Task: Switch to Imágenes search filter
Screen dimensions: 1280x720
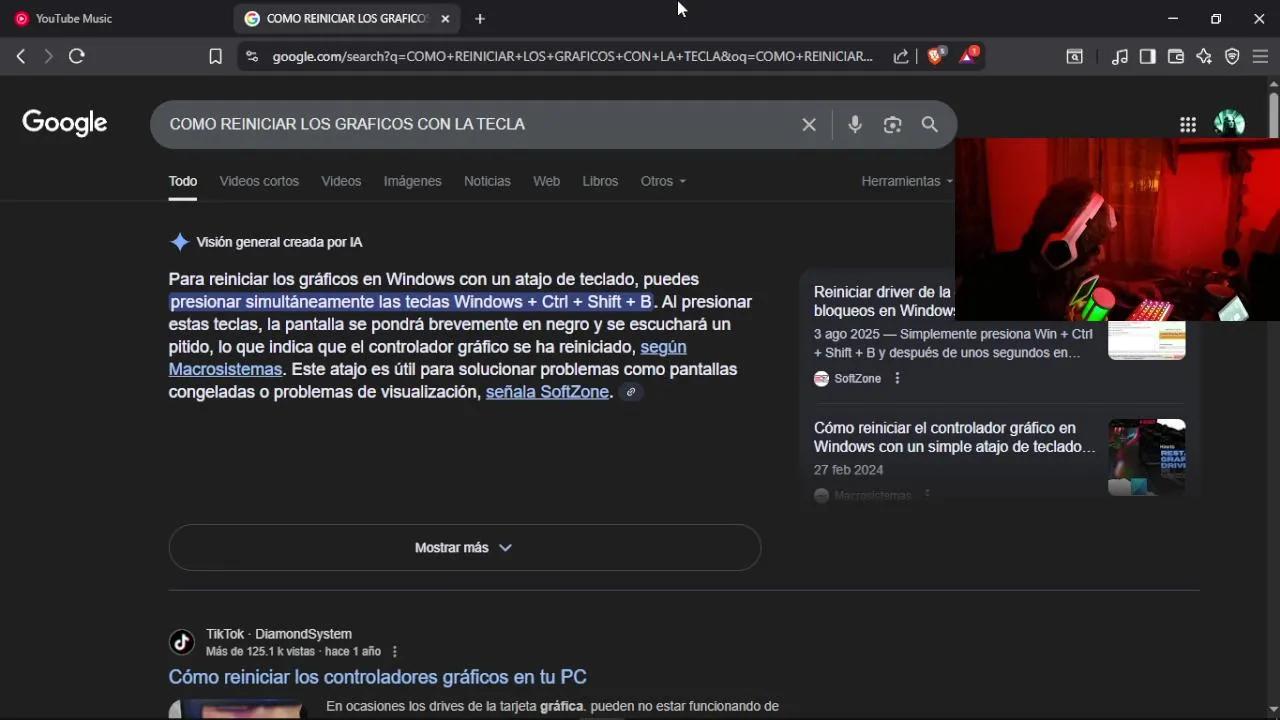Action: [412, 181]
